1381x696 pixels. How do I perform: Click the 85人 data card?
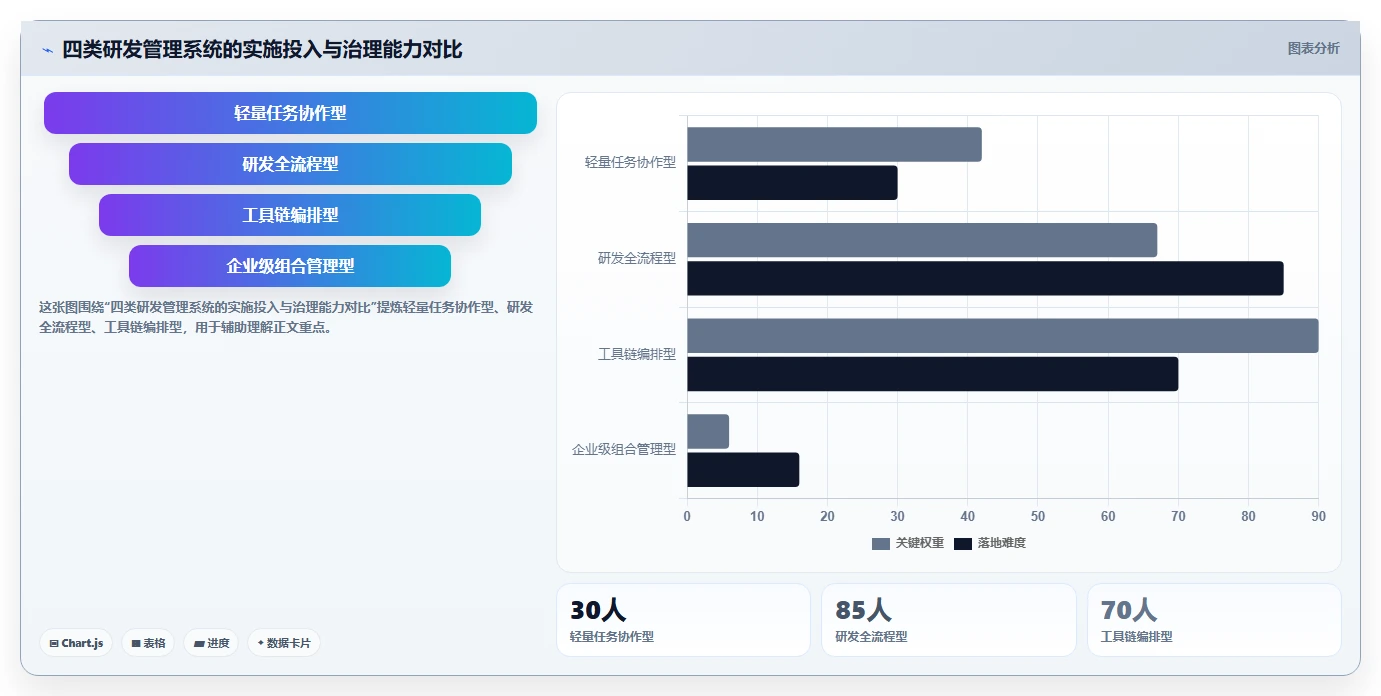[949, 620]
